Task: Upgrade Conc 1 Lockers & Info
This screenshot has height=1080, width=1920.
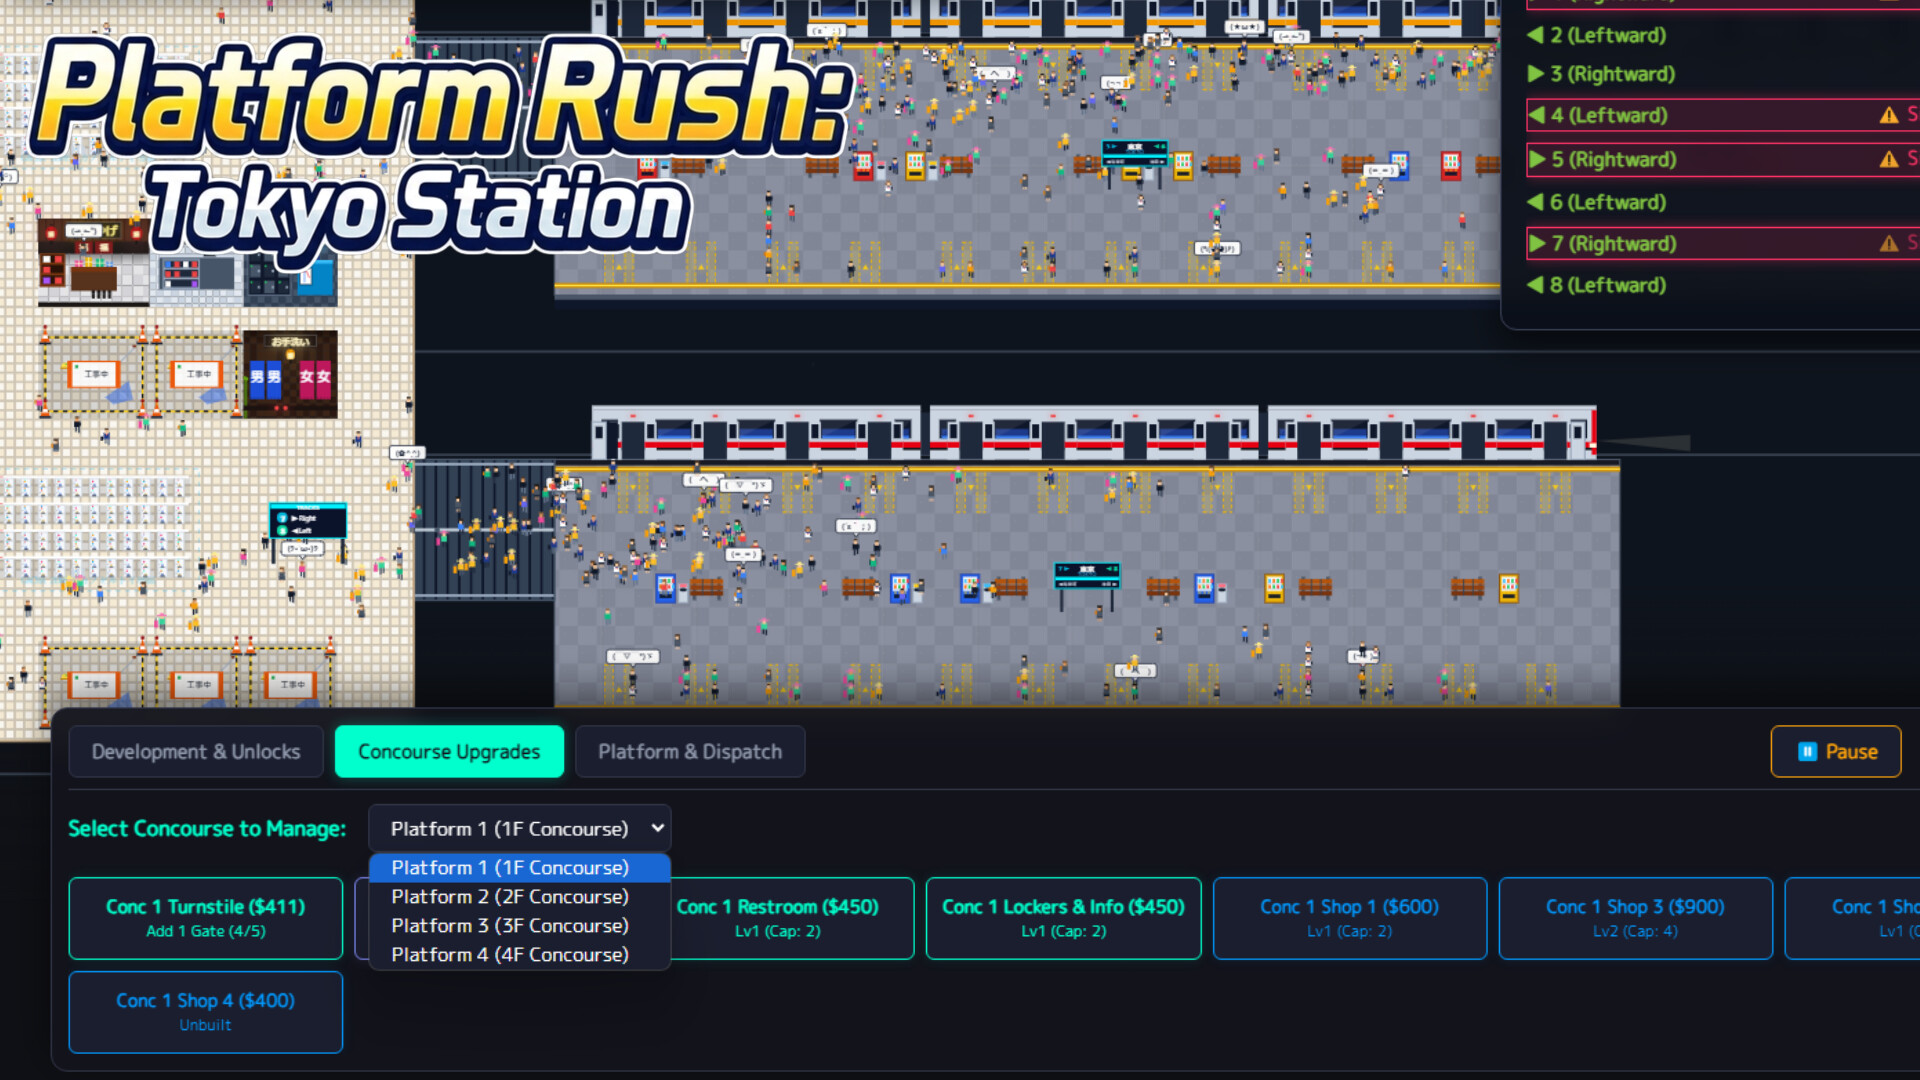Action: click(1063, 918)
